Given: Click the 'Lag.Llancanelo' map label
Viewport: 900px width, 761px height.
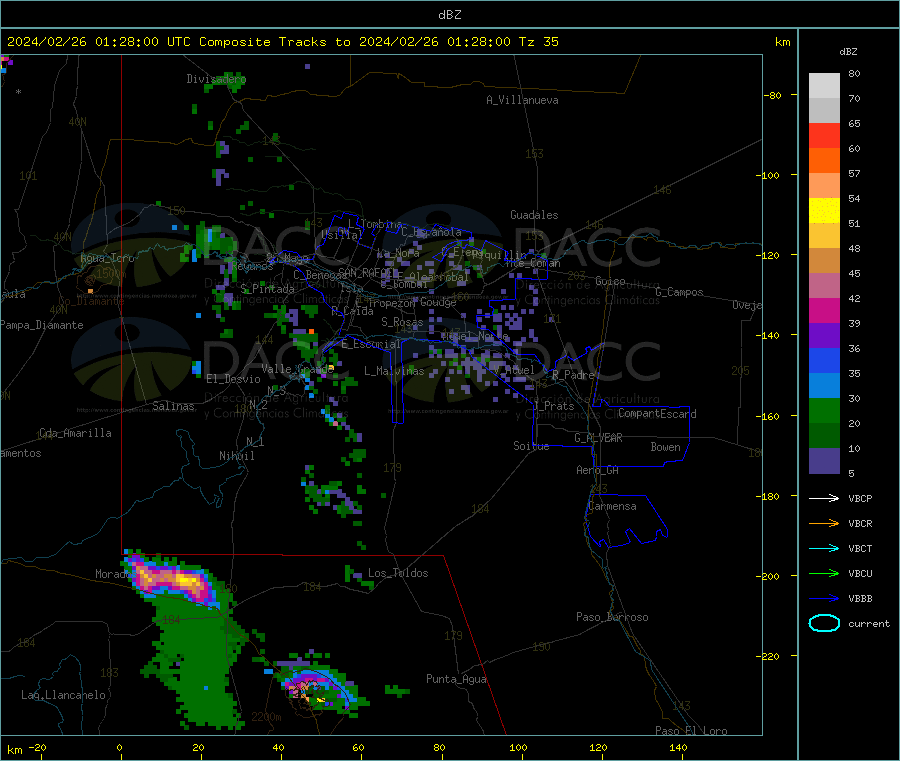Looking at the screenshot, I should point(63,695).
